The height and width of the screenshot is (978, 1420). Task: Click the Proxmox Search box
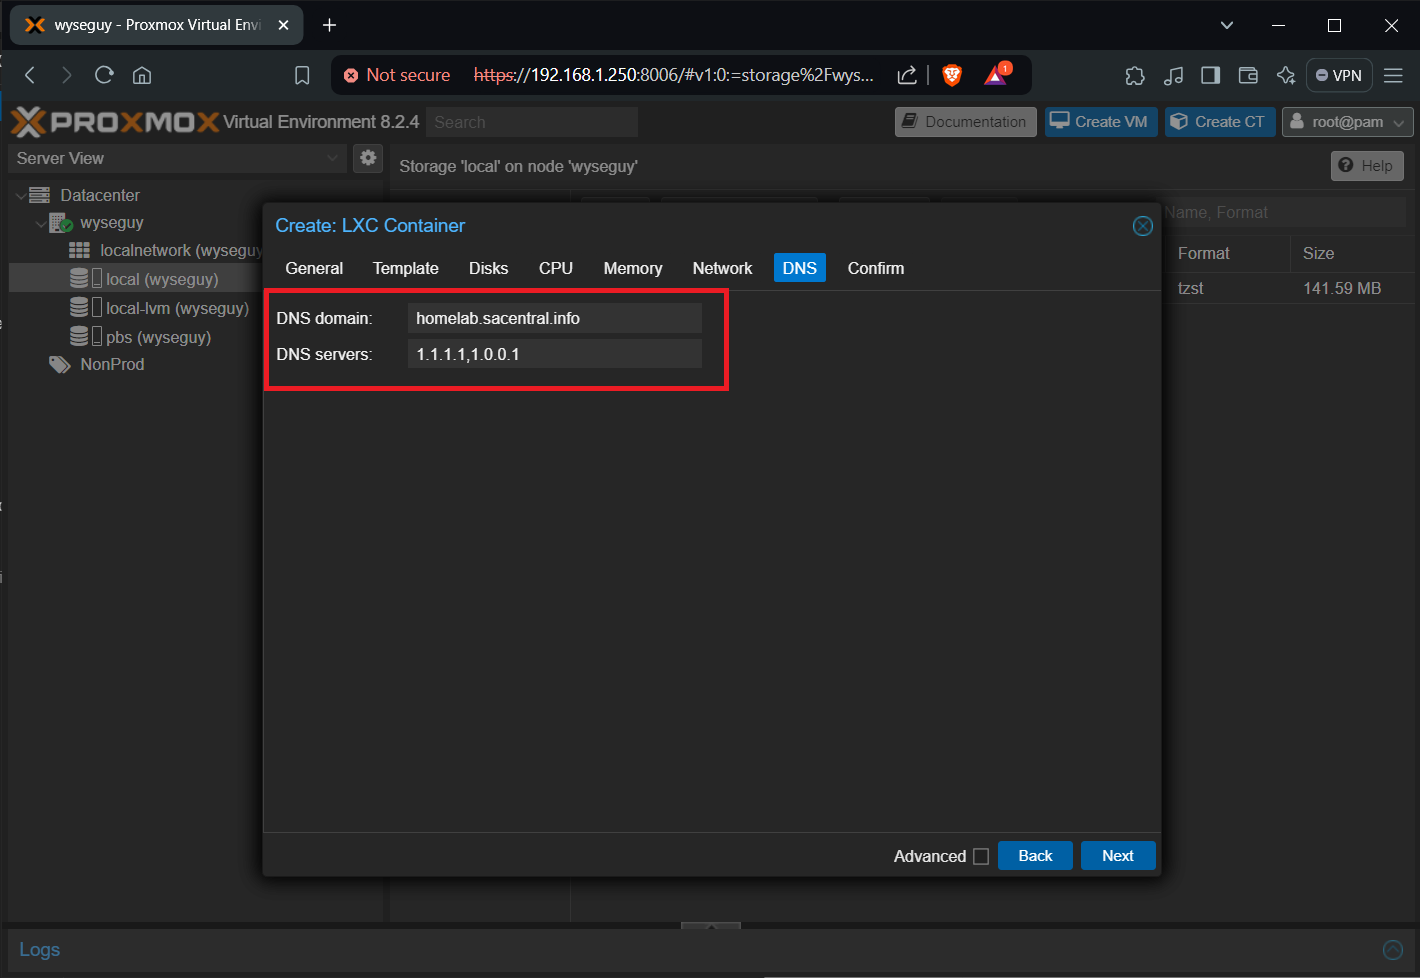532,122
